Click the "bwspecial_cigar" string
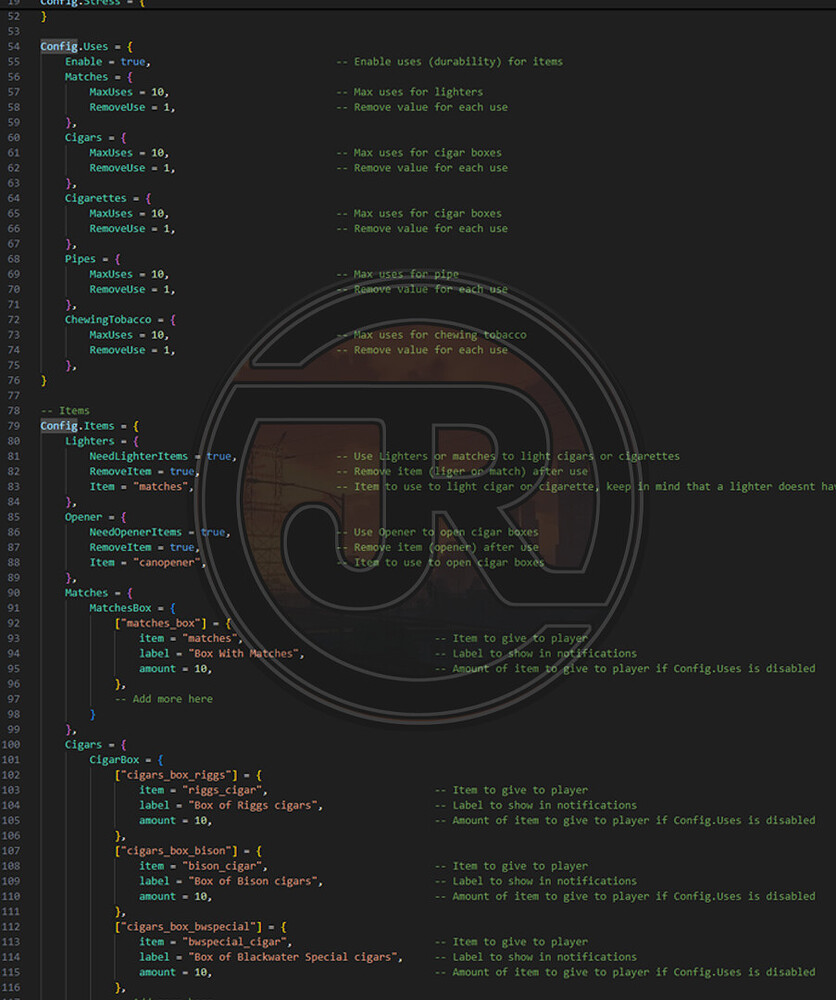Screen dimensions: 836x1000 click(235, 942)
